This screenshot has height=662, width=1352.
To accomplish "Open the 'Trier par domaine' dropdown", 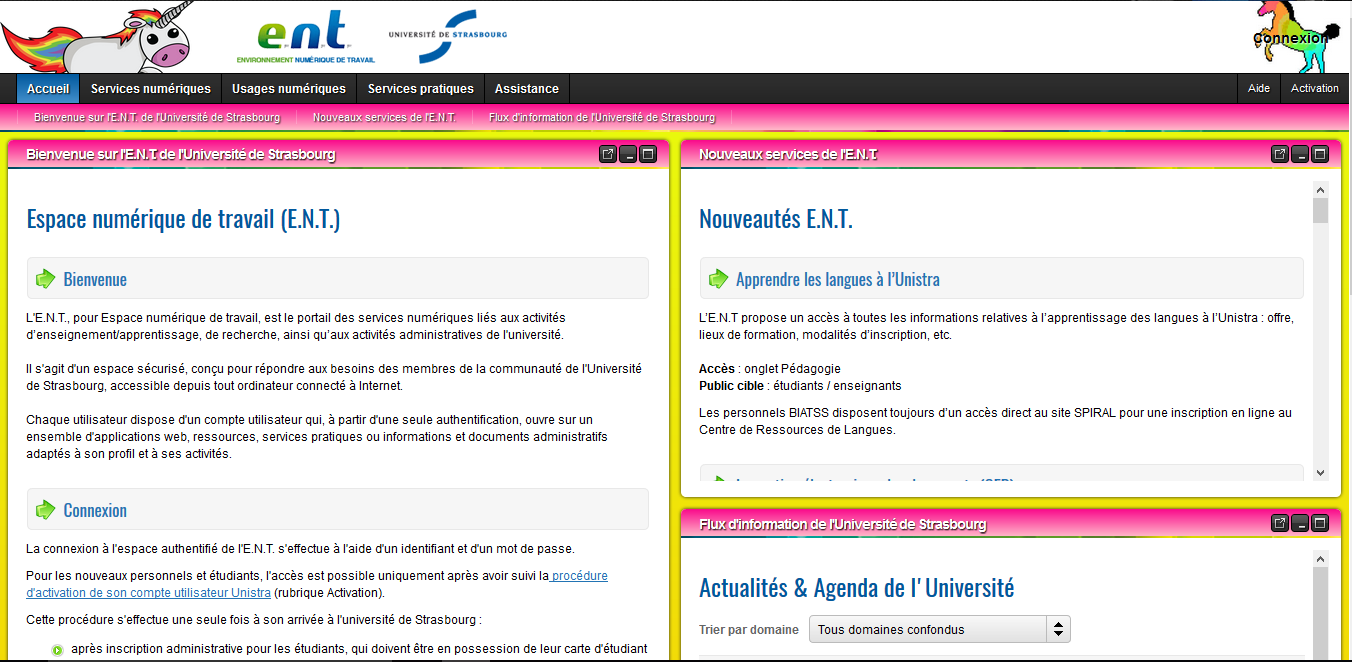I will (940, 629).
